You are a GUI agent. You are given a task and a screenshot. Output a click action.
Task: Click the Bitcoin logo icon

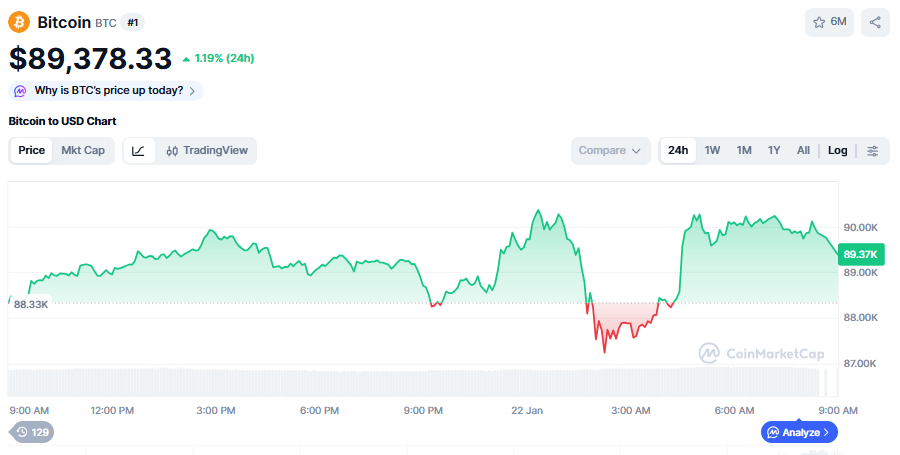point(19,22)
